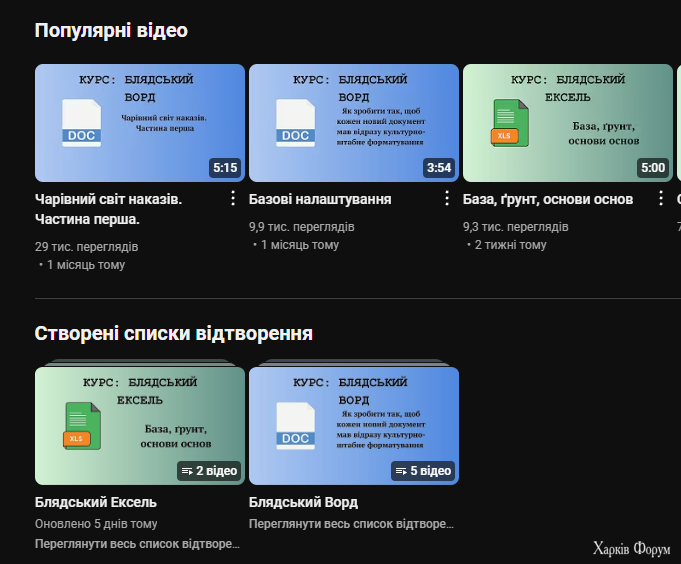Click the 3:54 duration badge
Image resolution: width=681 pixels, height=564 pixels.
439,168
